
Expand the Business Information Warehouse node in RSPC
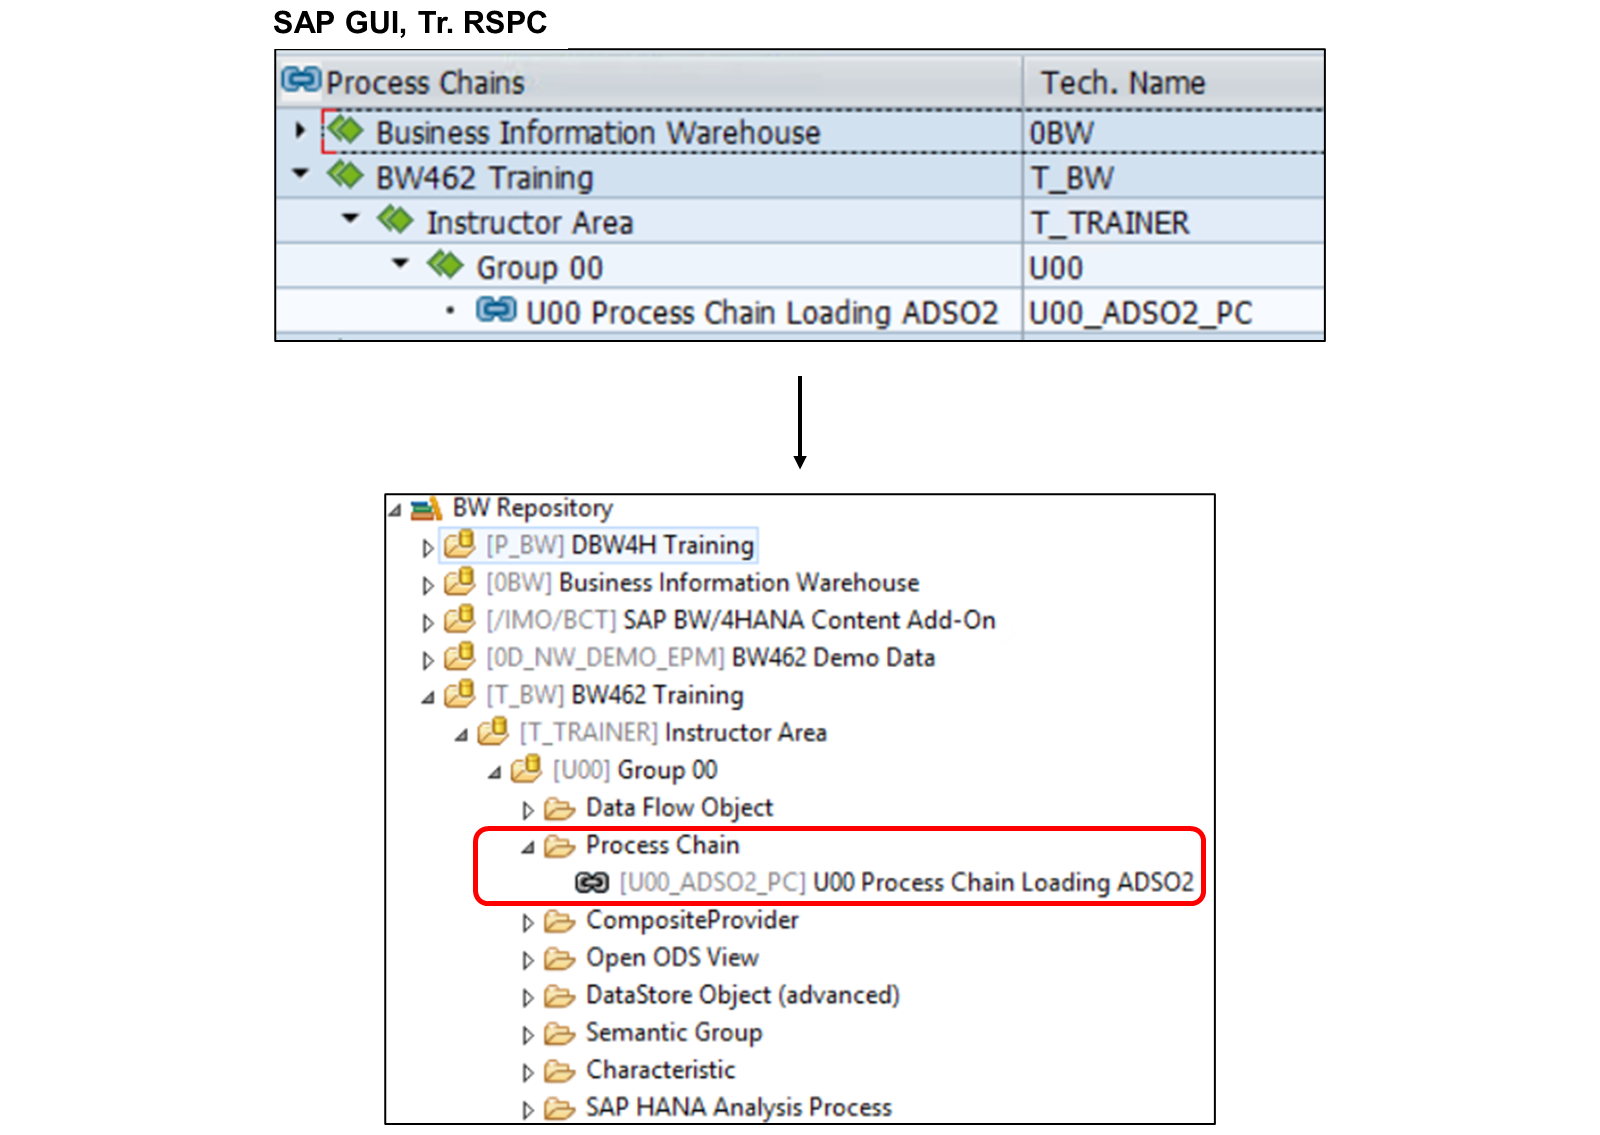pos(300,130)
